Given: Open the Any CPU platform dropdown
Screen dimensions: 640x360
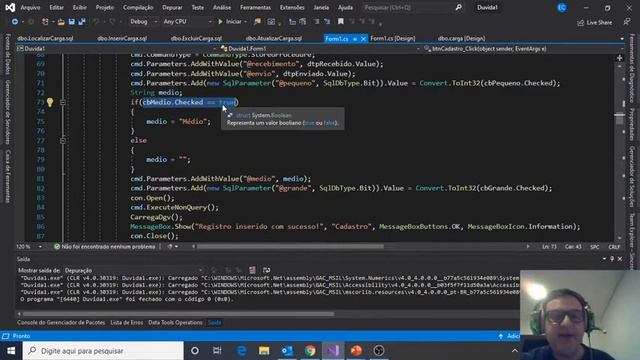Looking at the screenshot, I should (187, 22).
